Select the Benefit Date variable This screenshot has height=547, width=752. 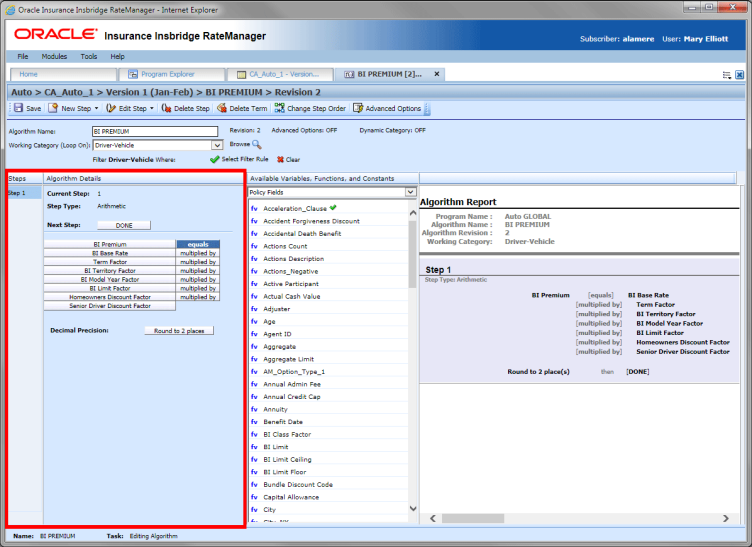click(x=283, y=422)
